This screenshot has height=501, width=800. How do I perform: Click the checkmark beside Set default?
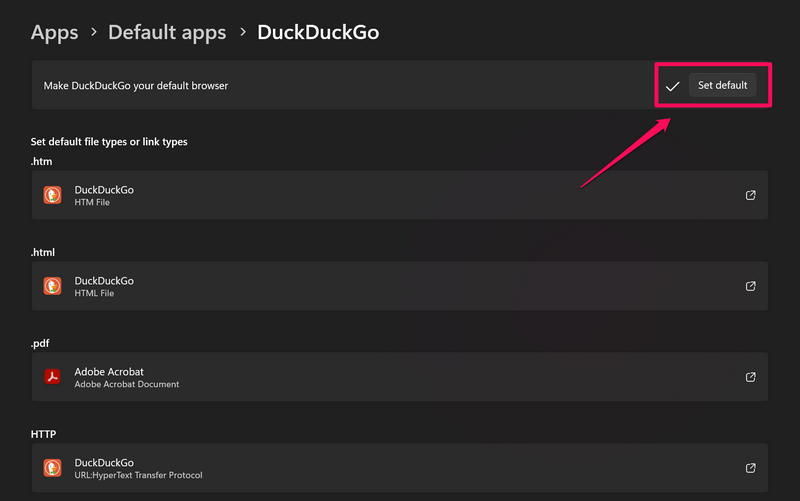click(673, 86)
